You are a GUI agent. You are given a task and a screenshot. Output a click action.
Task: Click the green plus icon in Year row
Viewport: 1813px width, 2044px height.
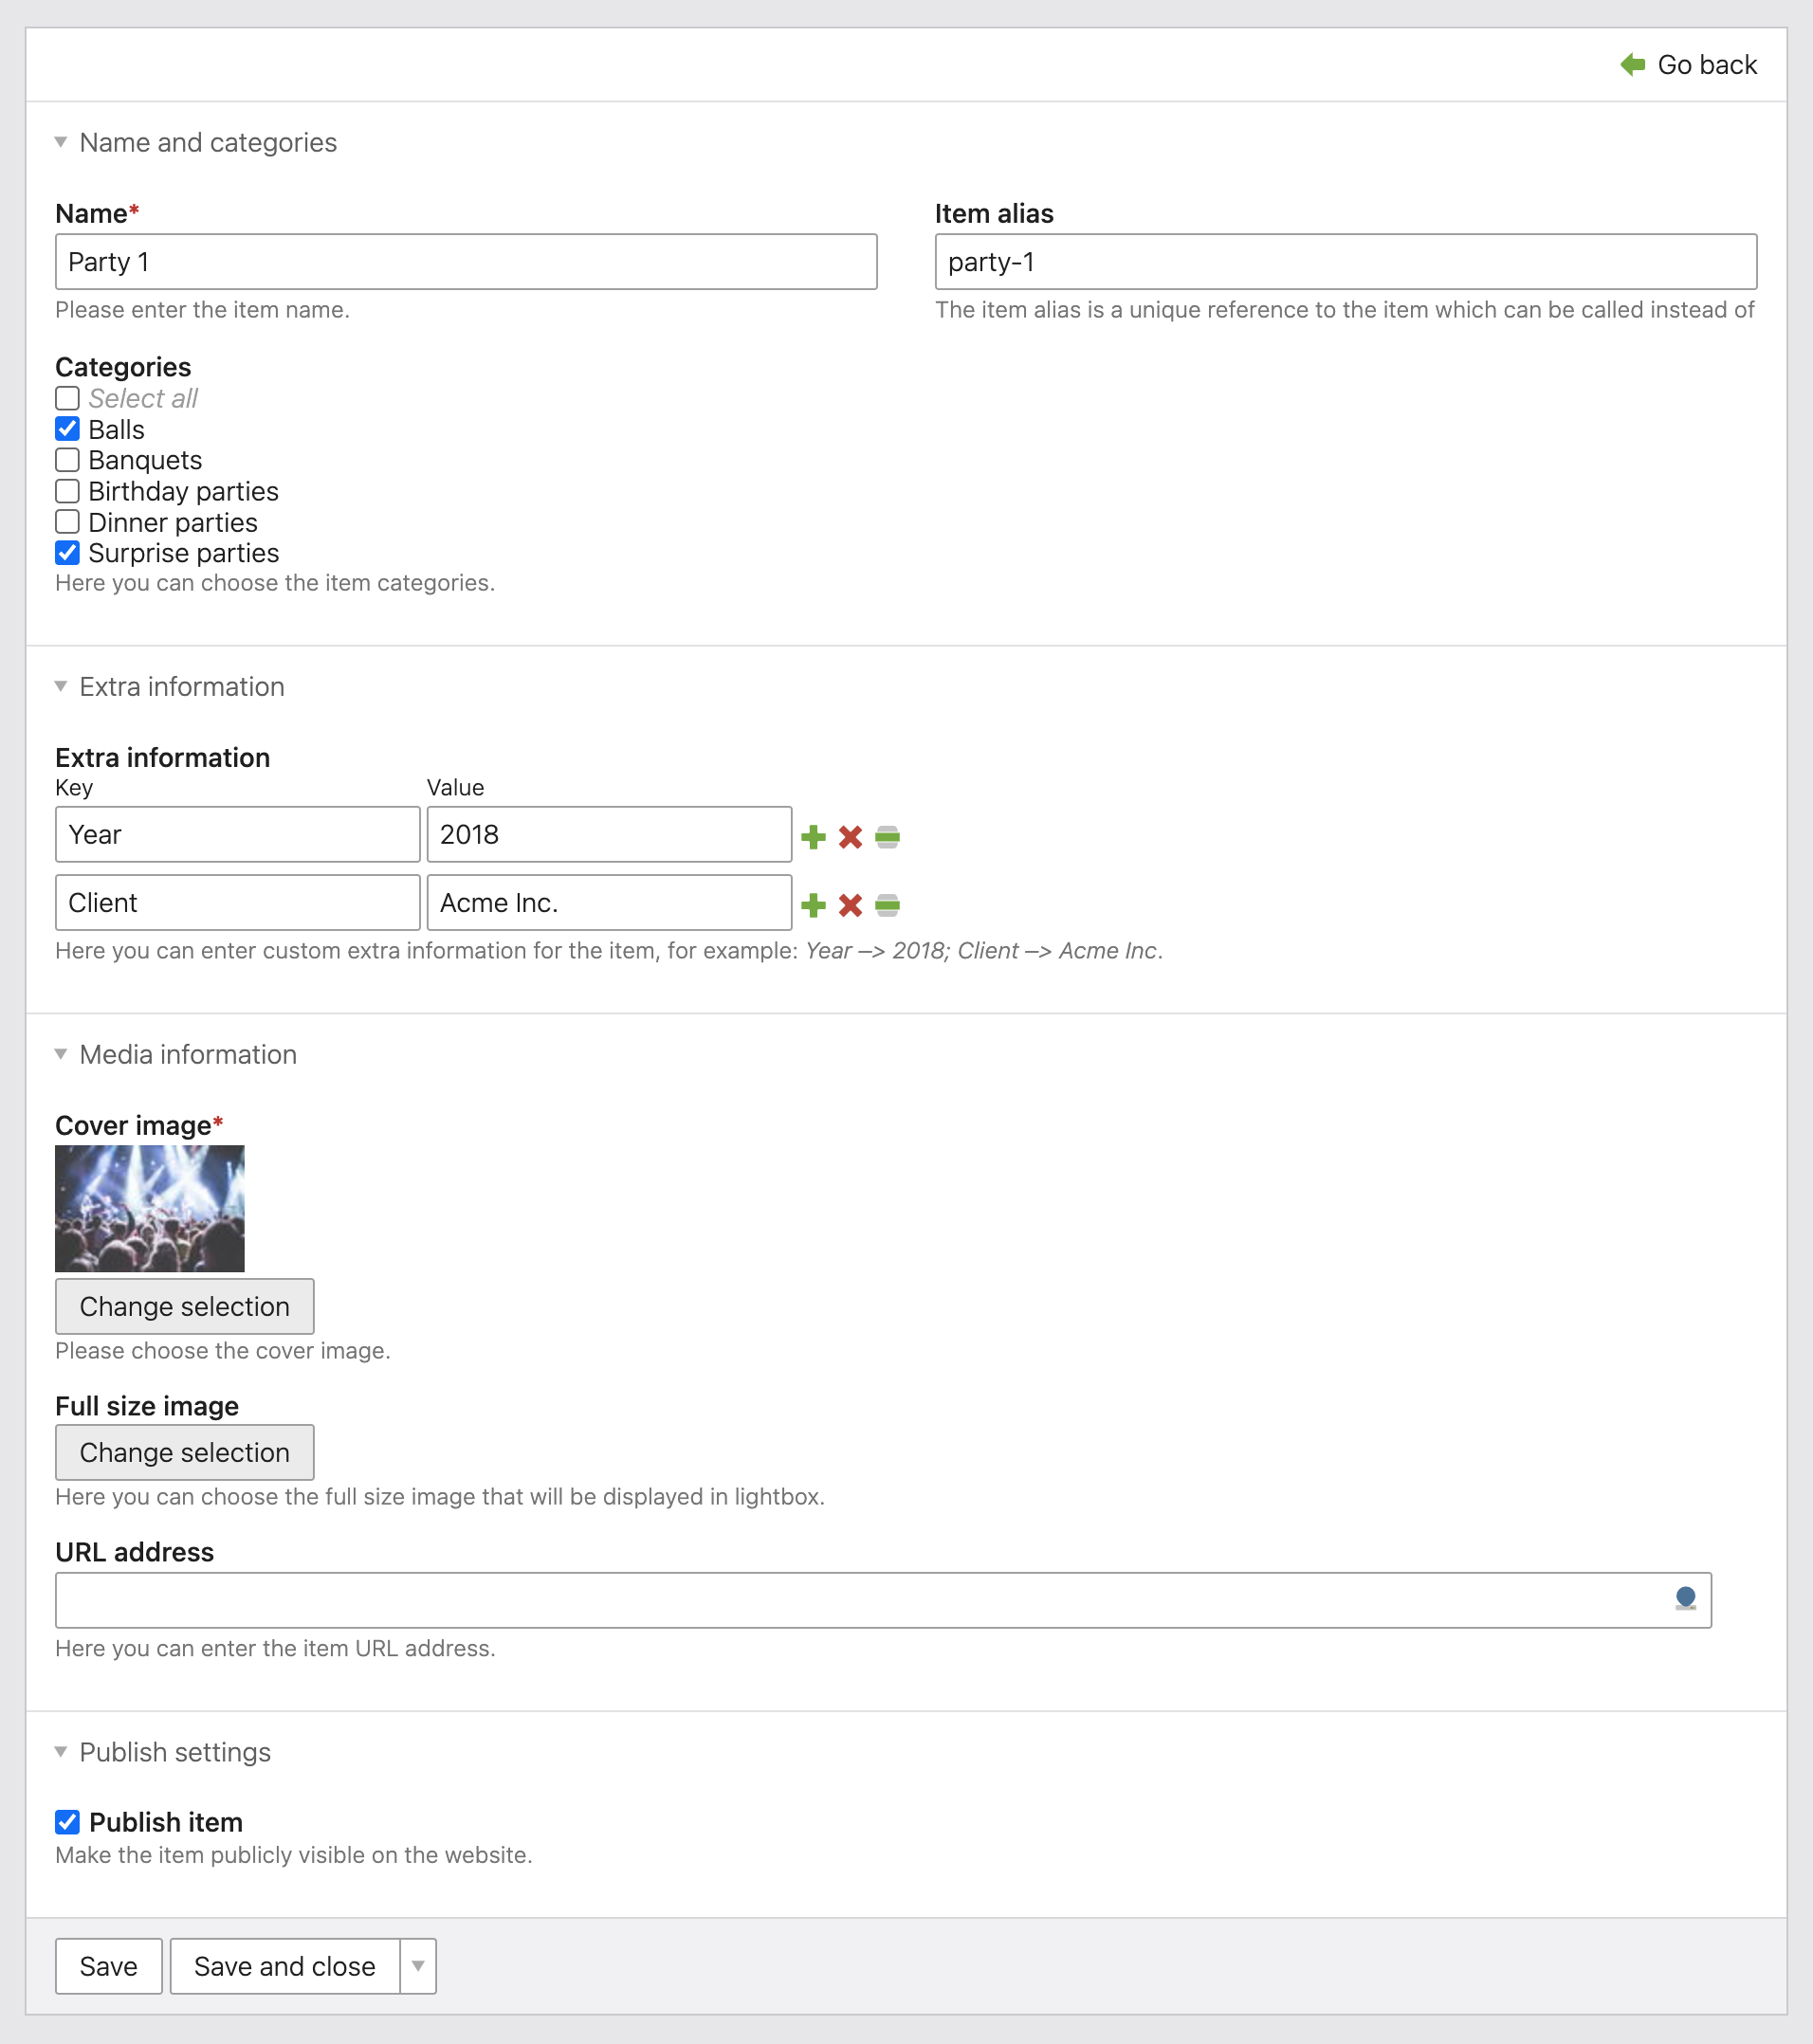pyautogui.click(x=813, y=837)
